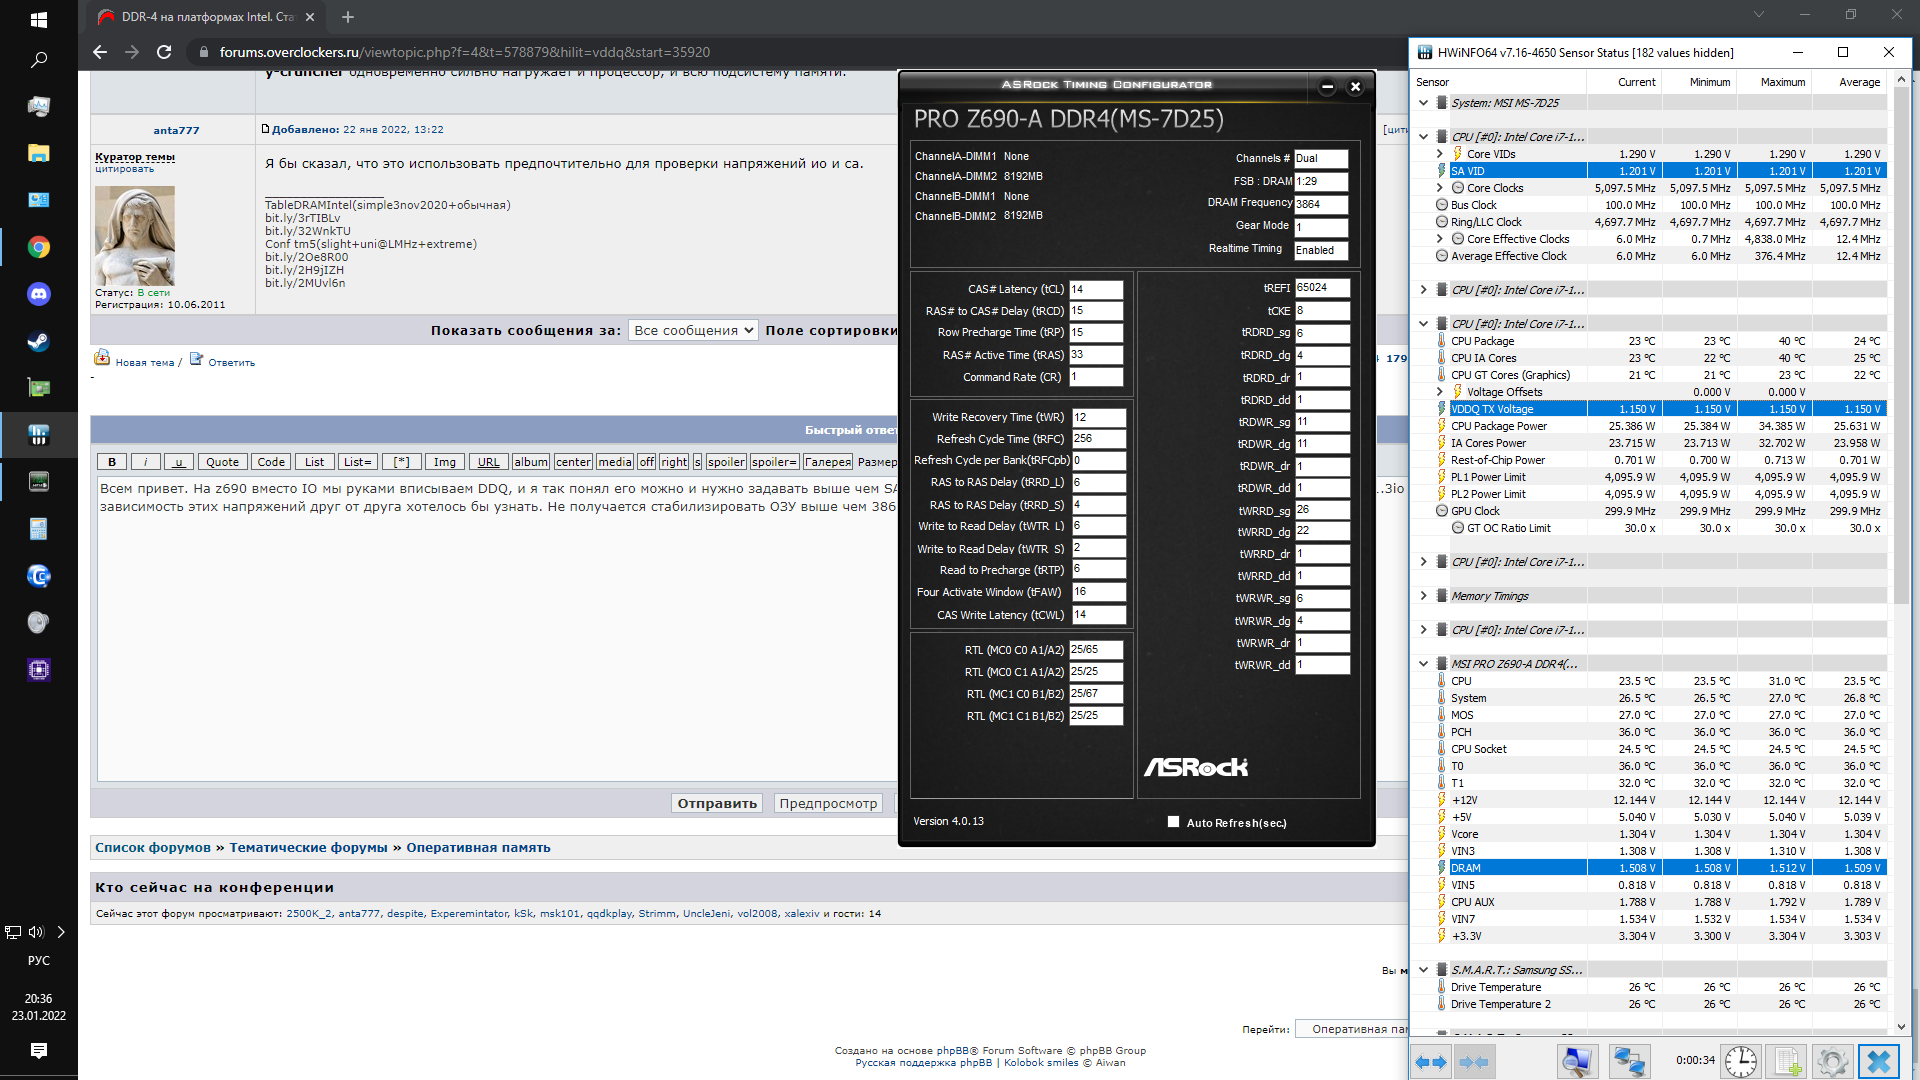Open HWiNFO sensor settings gear icon
The image size is (1920, 1080).
click(1832, 1062)
